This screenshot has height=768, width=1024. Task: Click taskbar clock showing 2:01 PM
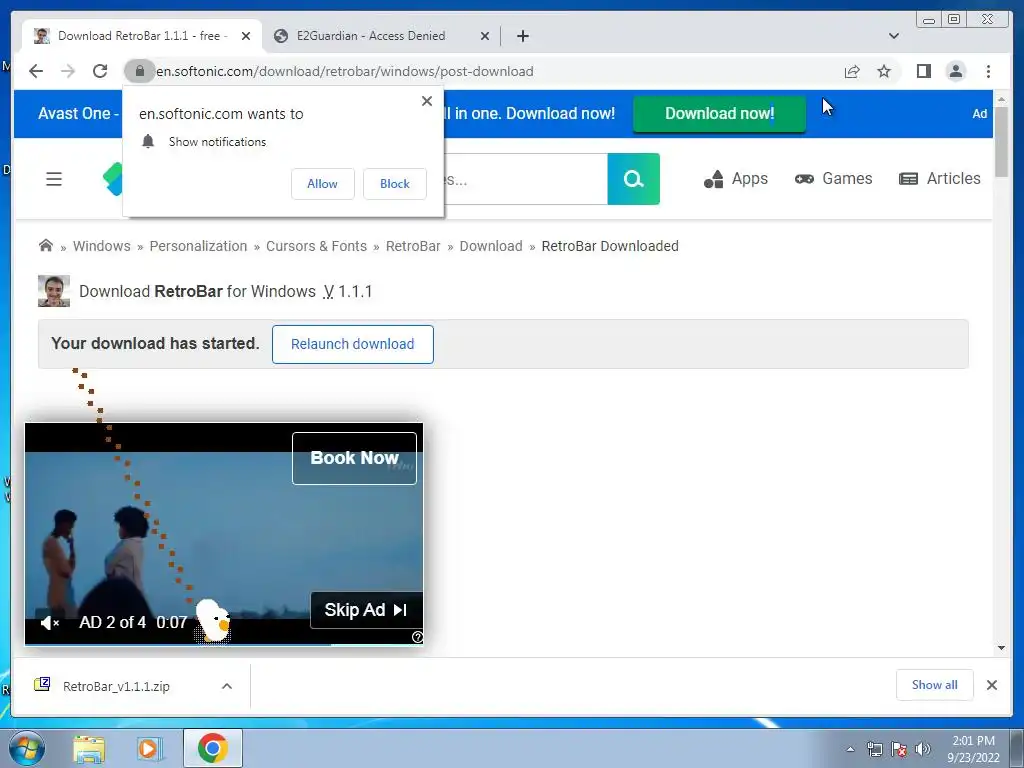tap(973, 749)
